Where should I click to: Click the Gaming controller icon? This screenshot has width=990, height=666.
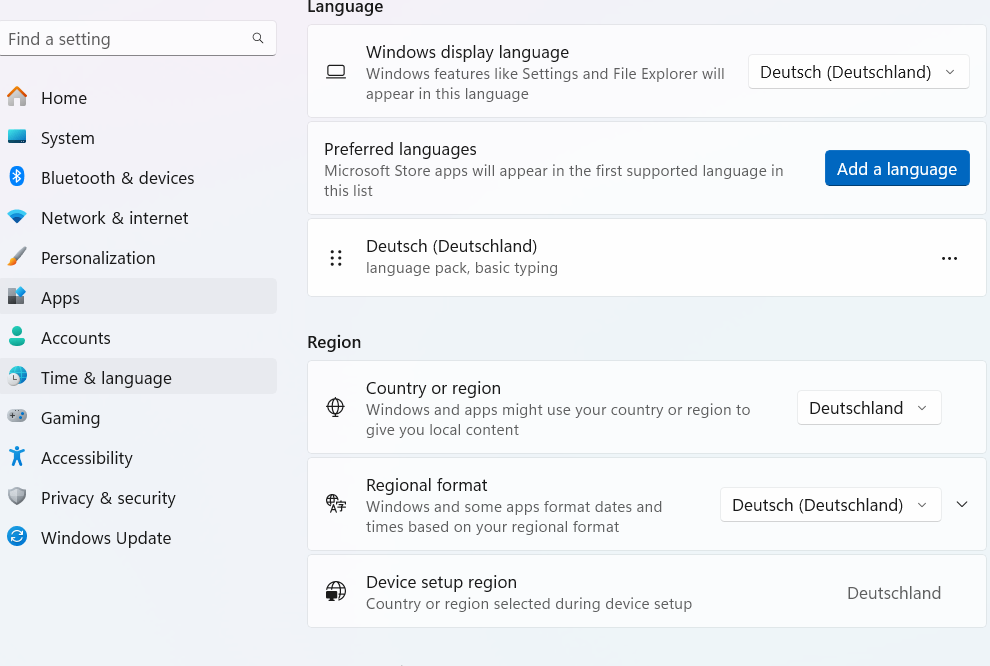17,417
